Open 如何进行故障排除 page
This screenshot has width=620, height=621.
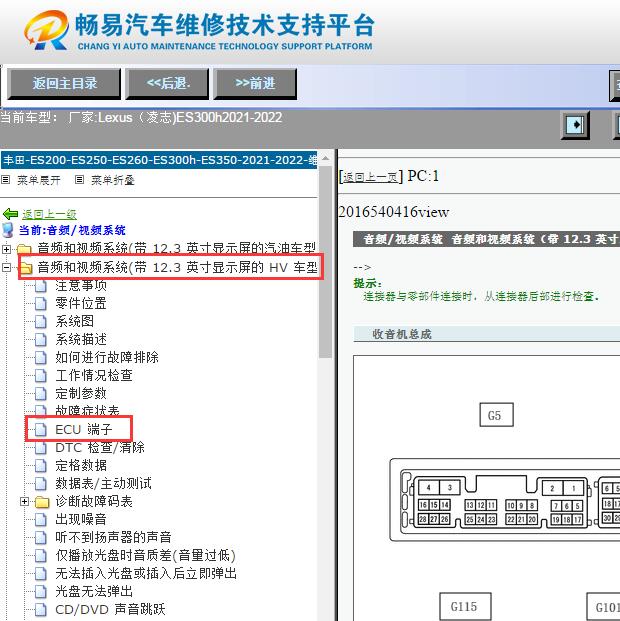coord(107,357)
